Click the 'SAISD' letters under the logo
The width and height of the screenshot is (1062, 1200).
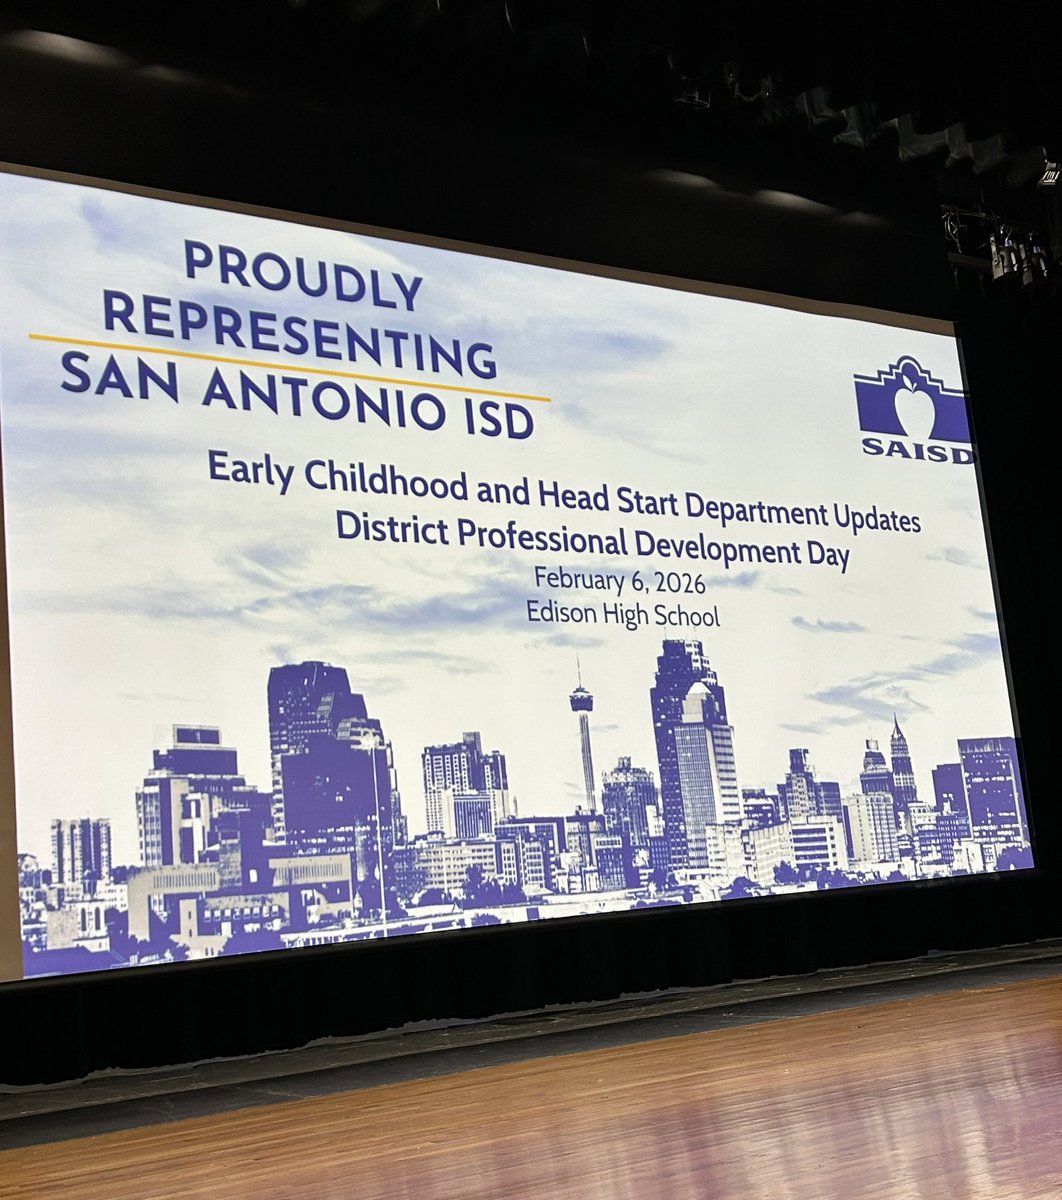click(917, 452)
